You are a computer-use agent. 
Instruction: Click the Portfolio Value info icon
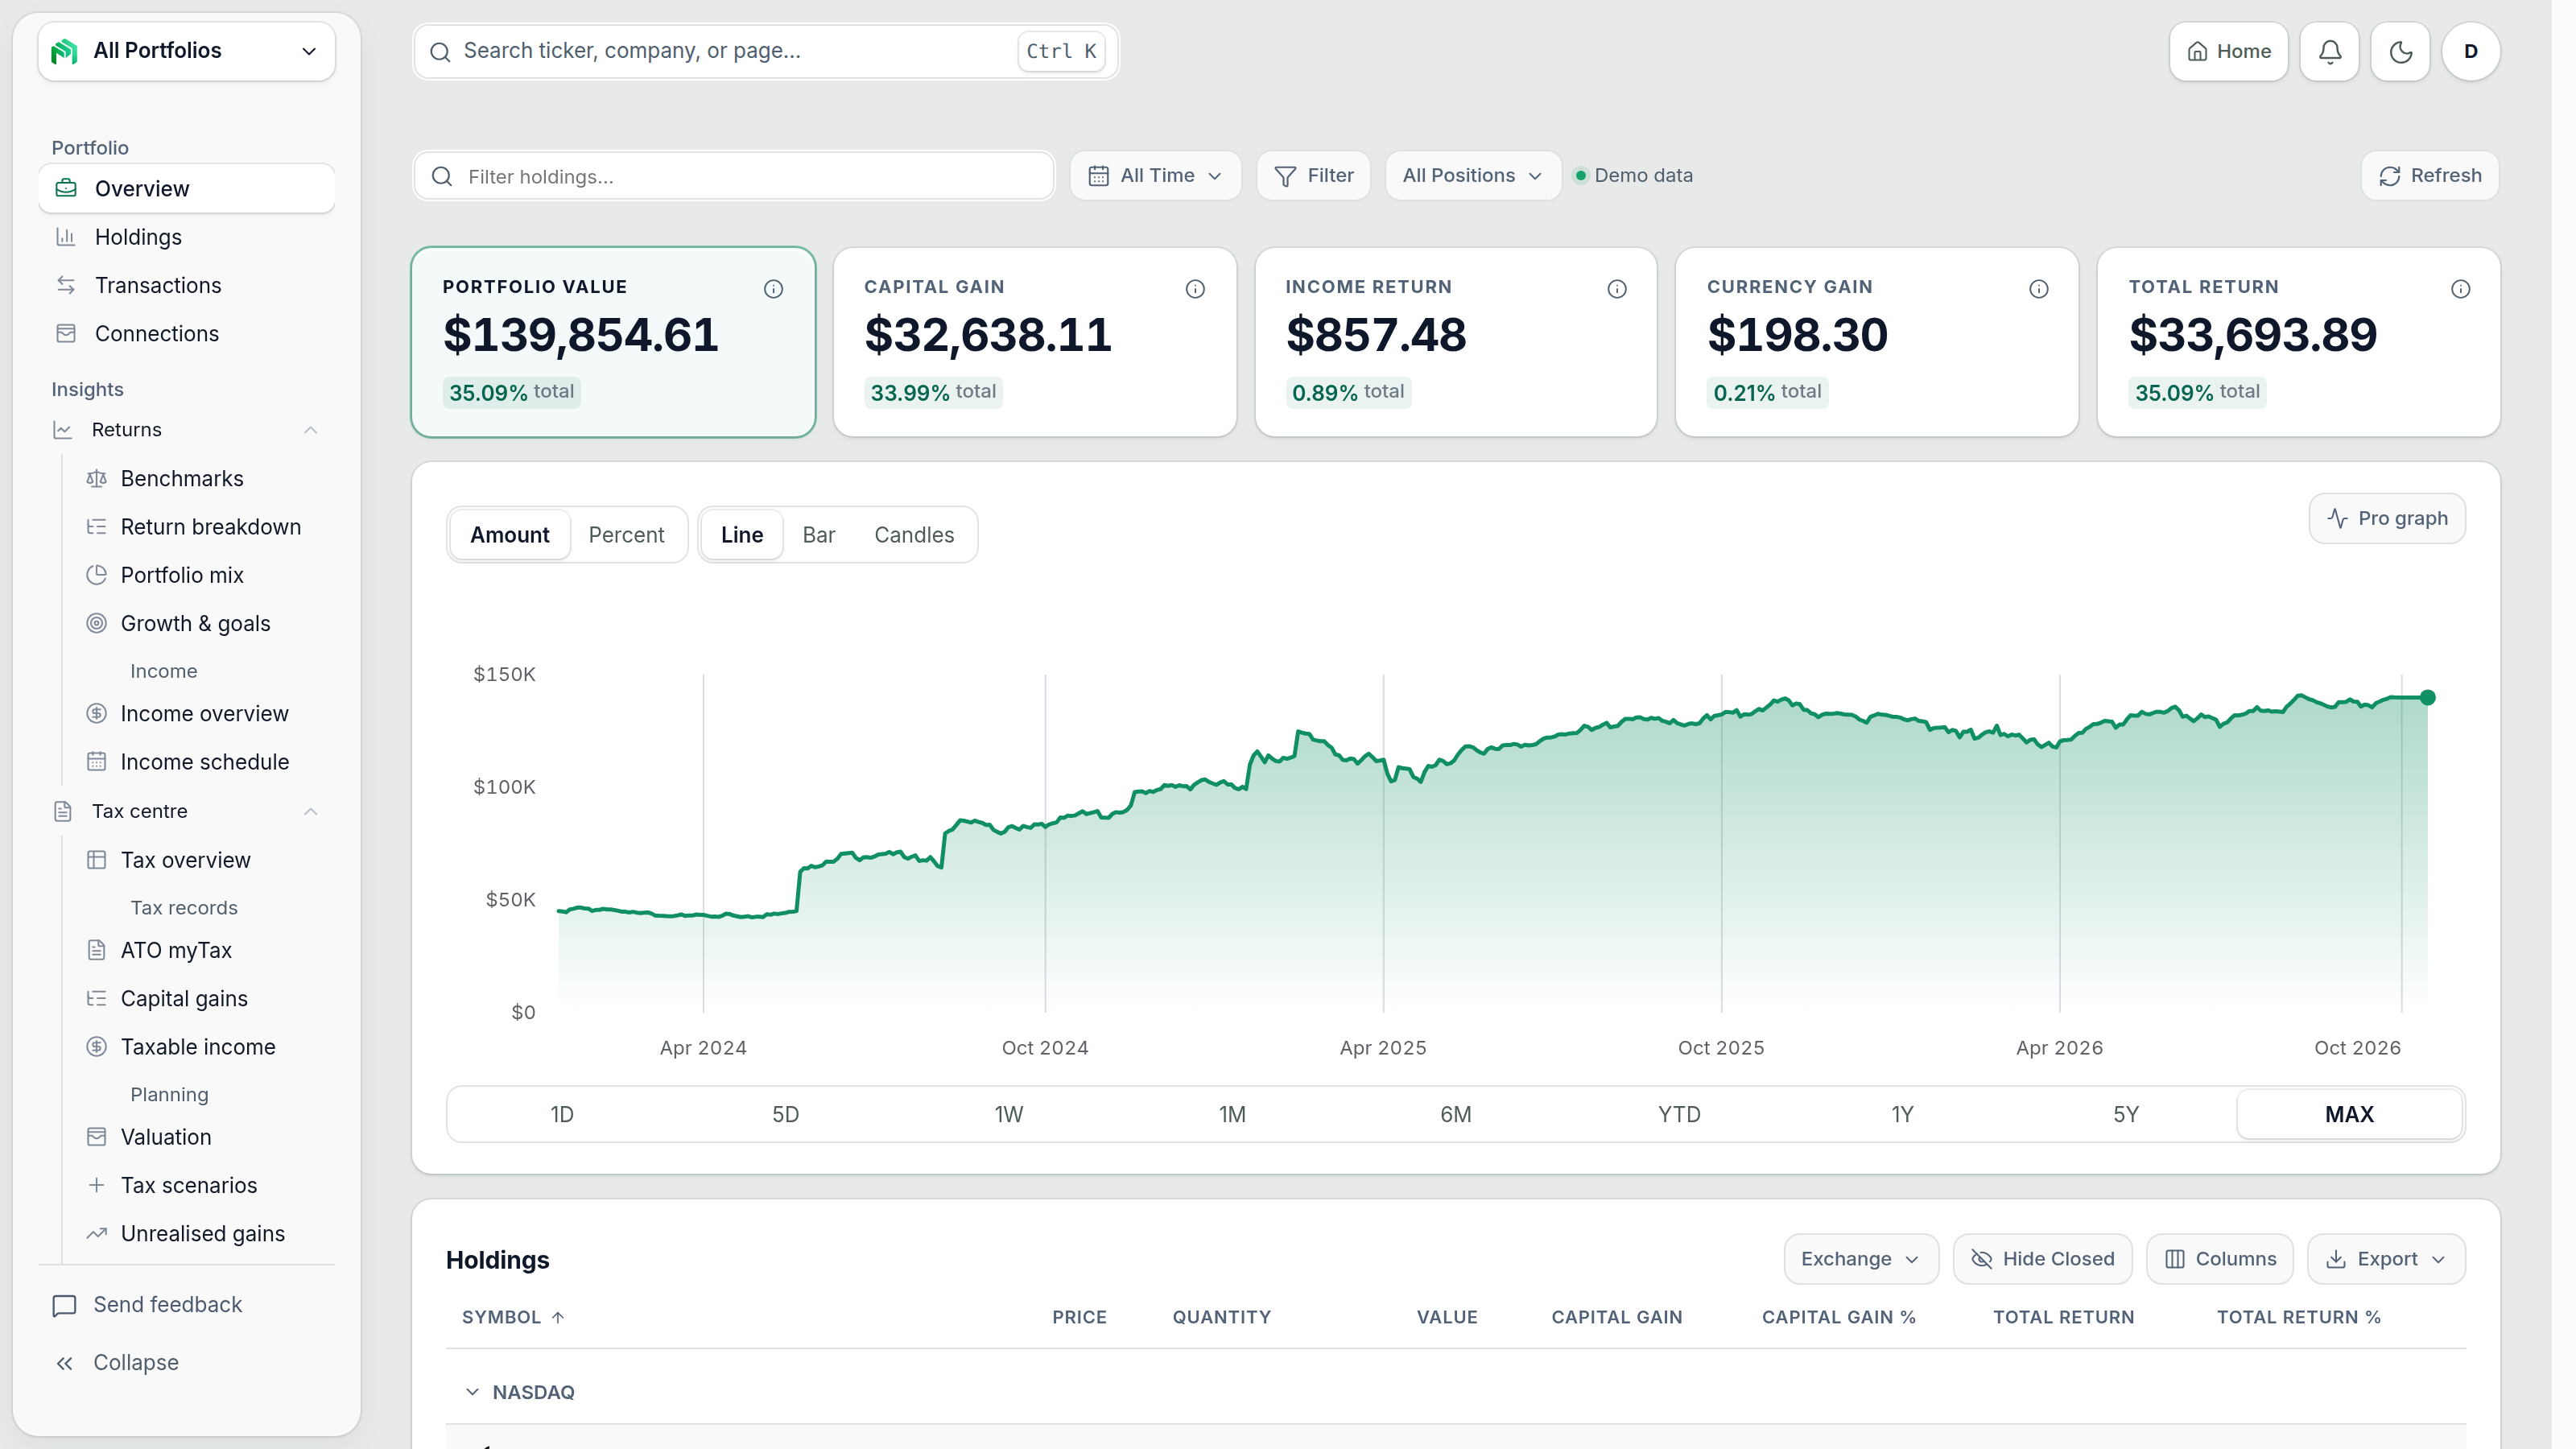pos(781,291)
